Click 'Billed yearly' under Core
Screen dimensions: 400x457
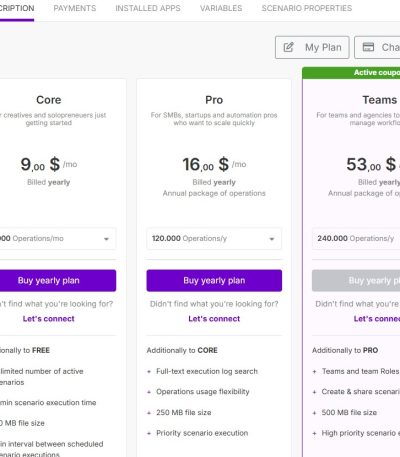pos(49,182)
